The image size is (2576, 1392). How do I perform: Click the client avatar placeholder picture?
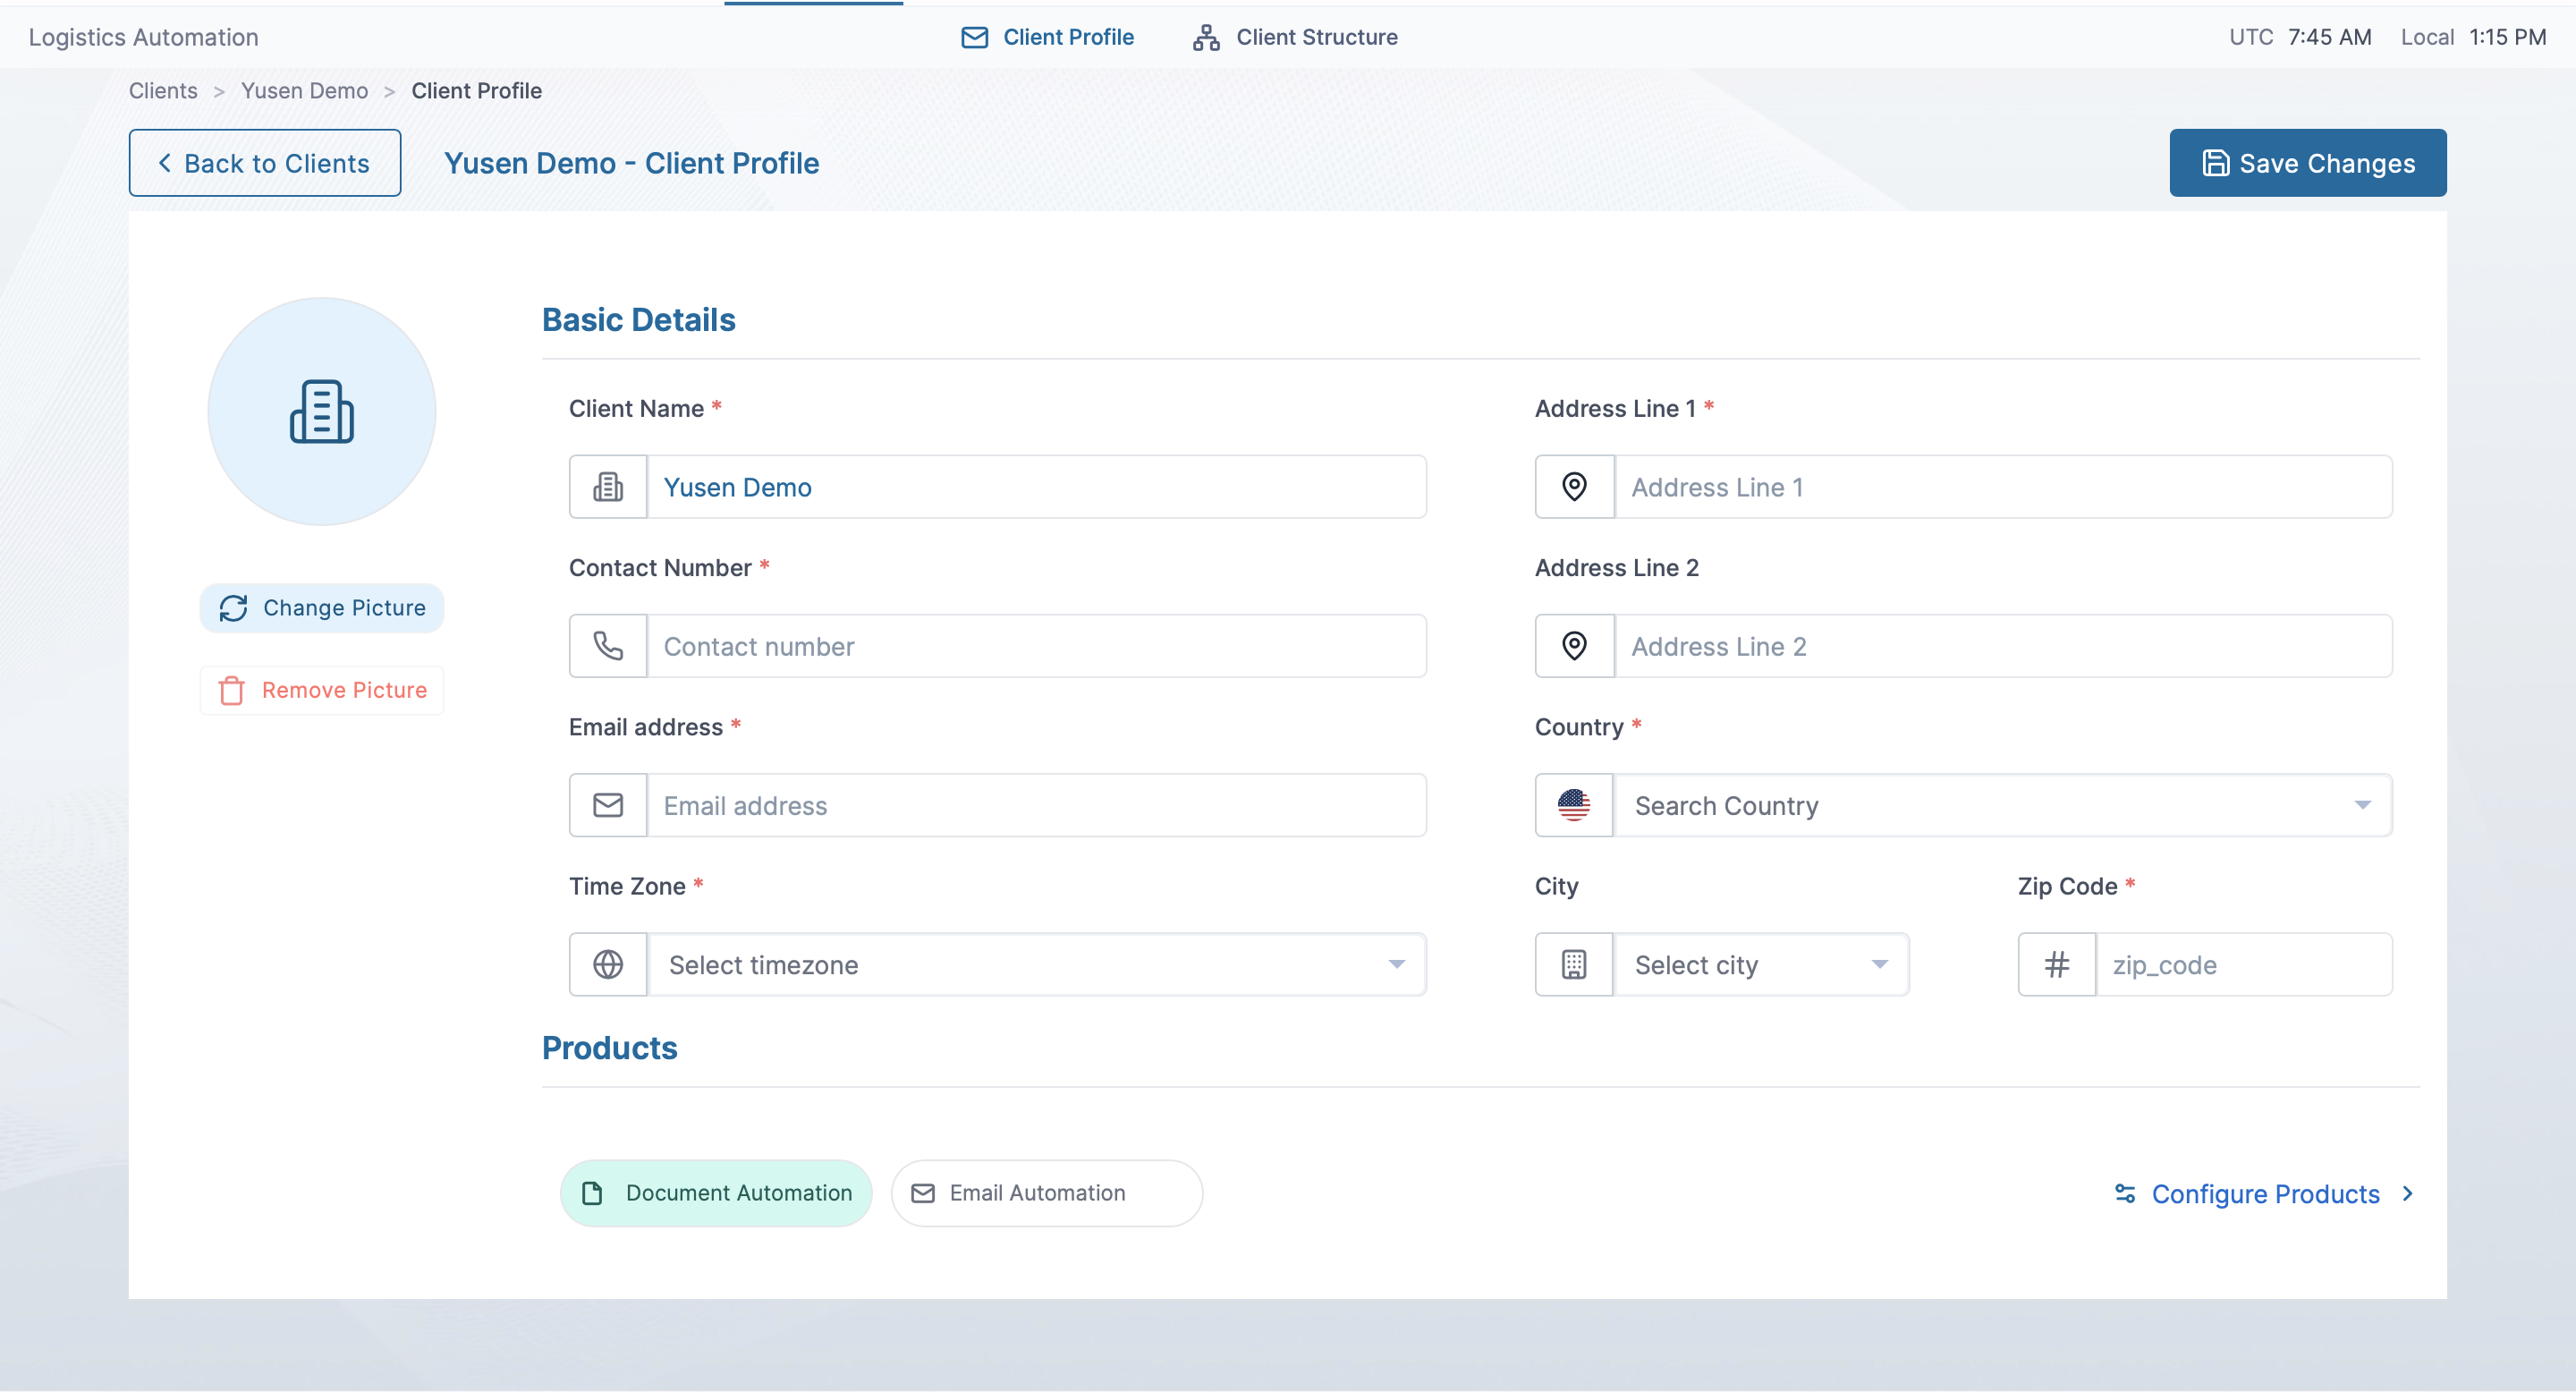[322, 411]
